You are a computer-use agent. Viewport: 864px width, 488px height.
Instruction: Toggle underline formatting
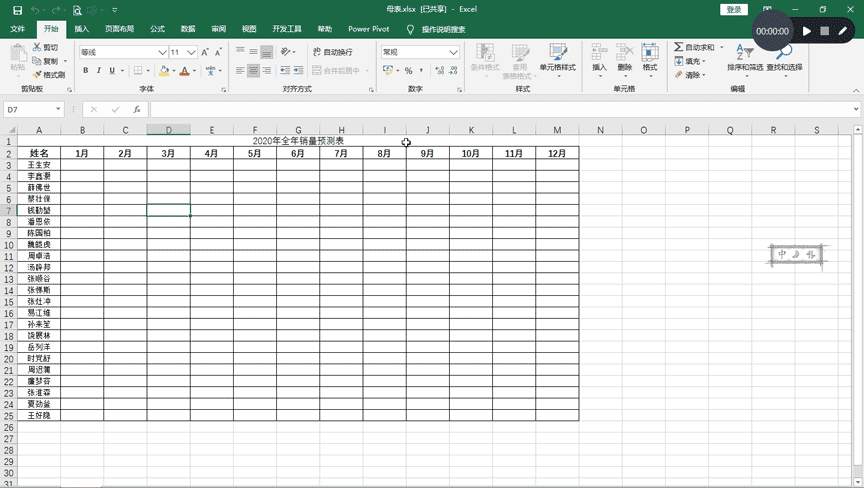112,71
